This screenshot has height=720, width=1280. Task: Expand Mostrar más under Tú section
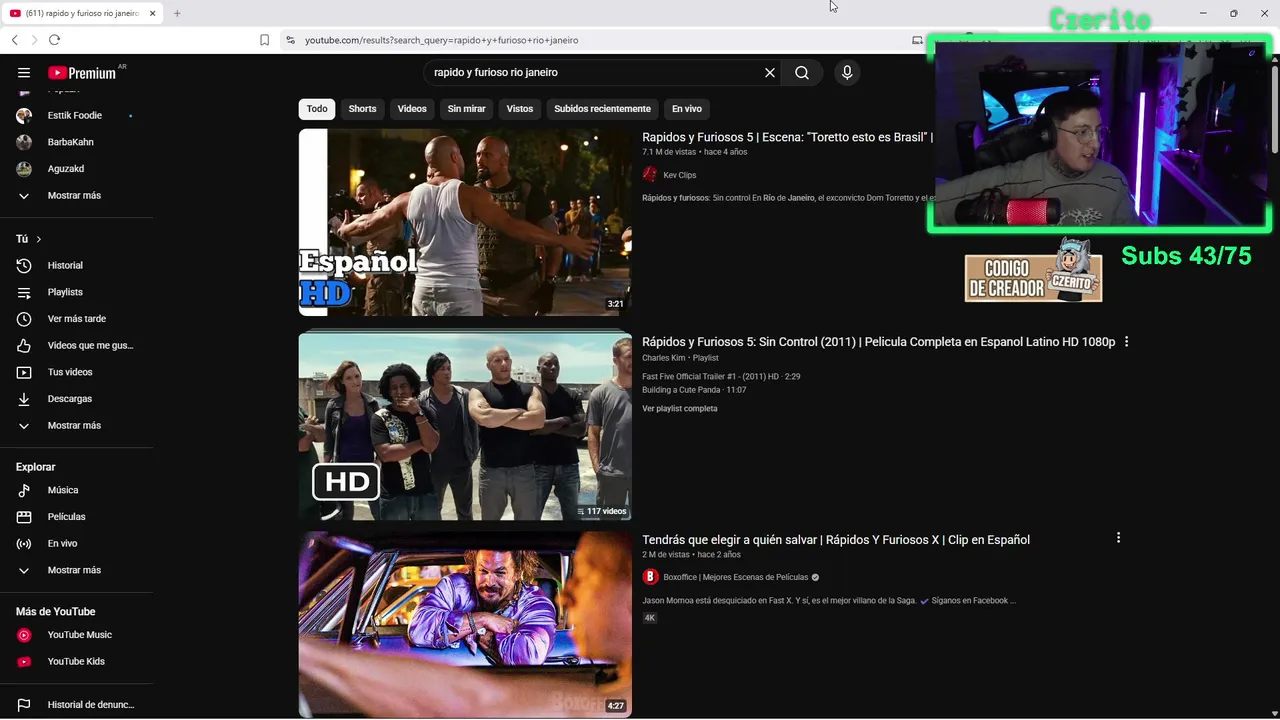76,425
